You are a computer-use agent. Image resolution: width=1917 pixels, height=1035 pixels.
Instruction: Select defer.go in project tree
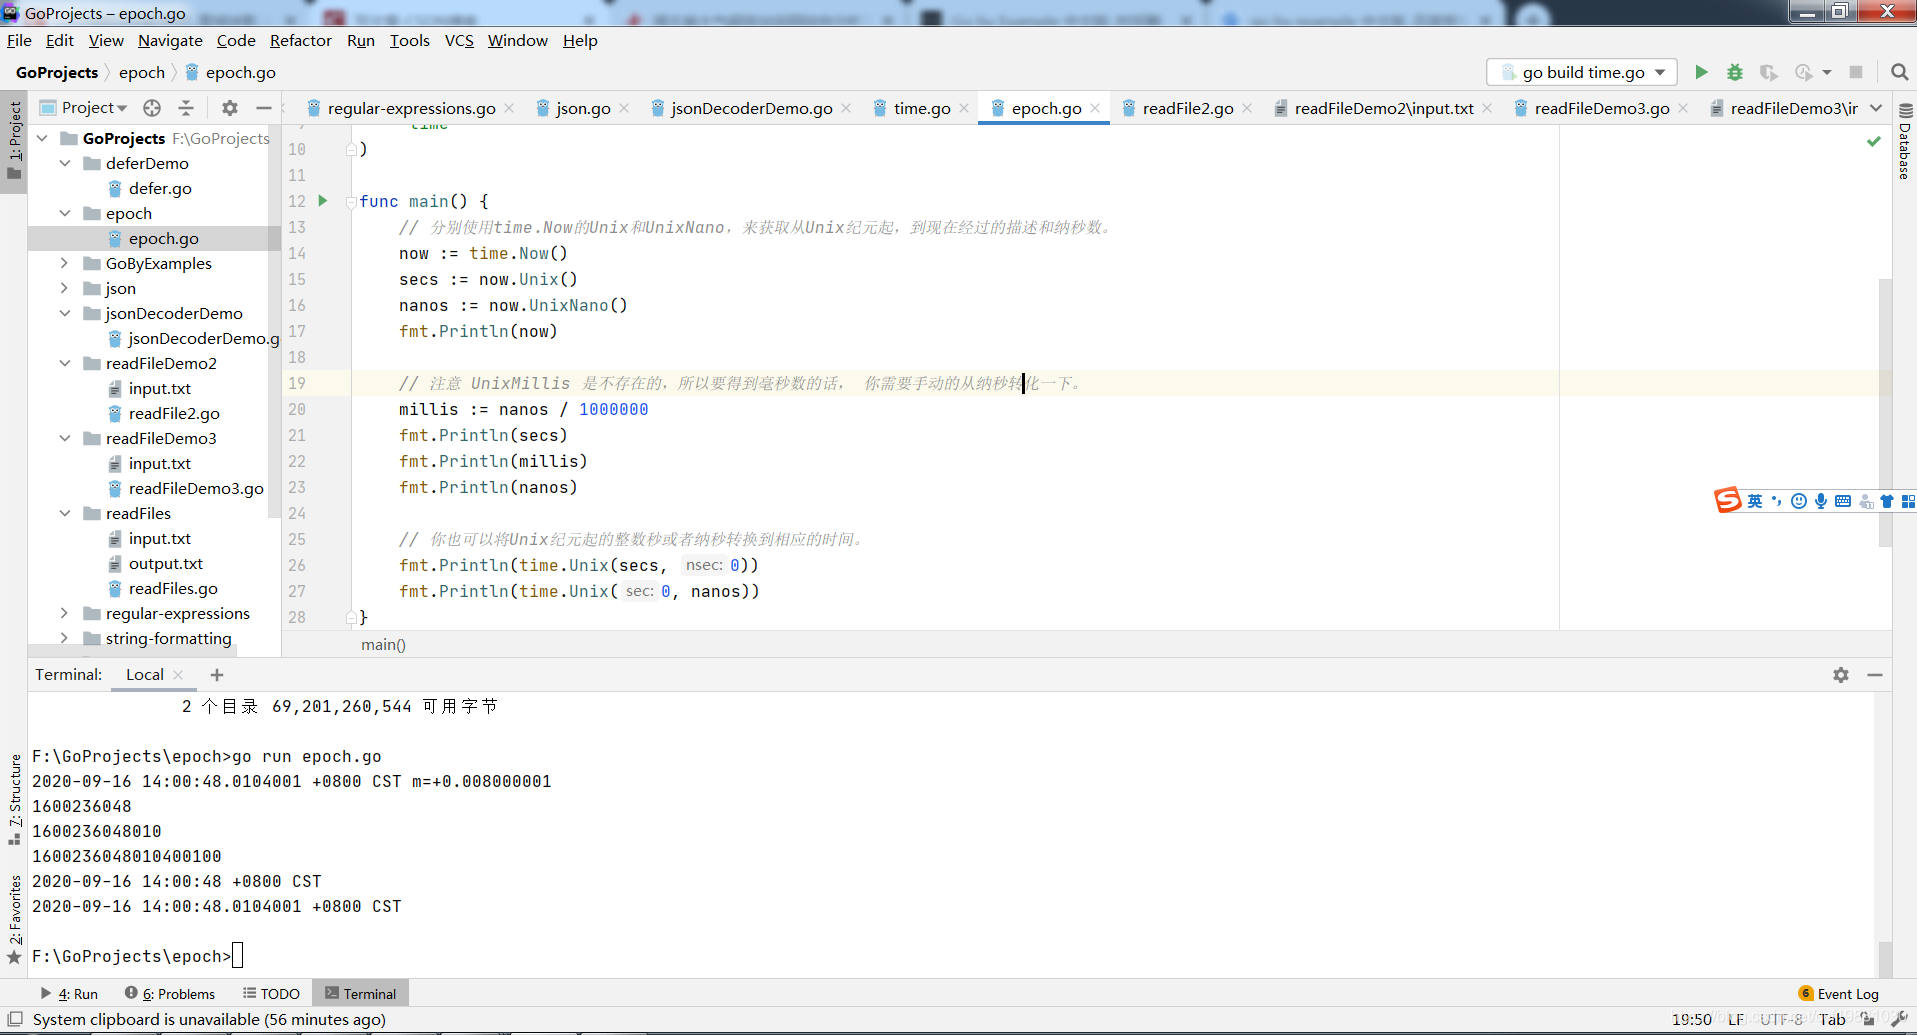click(160, 188)
